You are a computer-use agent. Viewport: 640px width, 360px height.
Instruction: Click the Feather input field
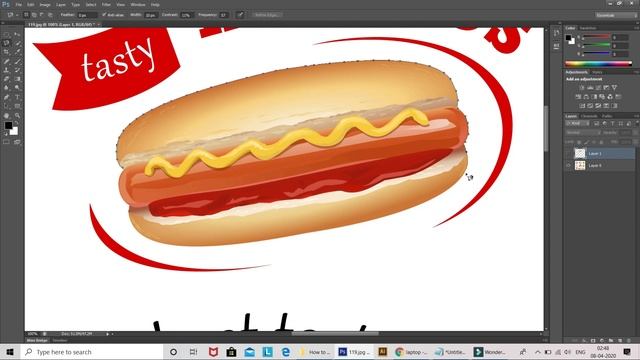click(87, 15)
